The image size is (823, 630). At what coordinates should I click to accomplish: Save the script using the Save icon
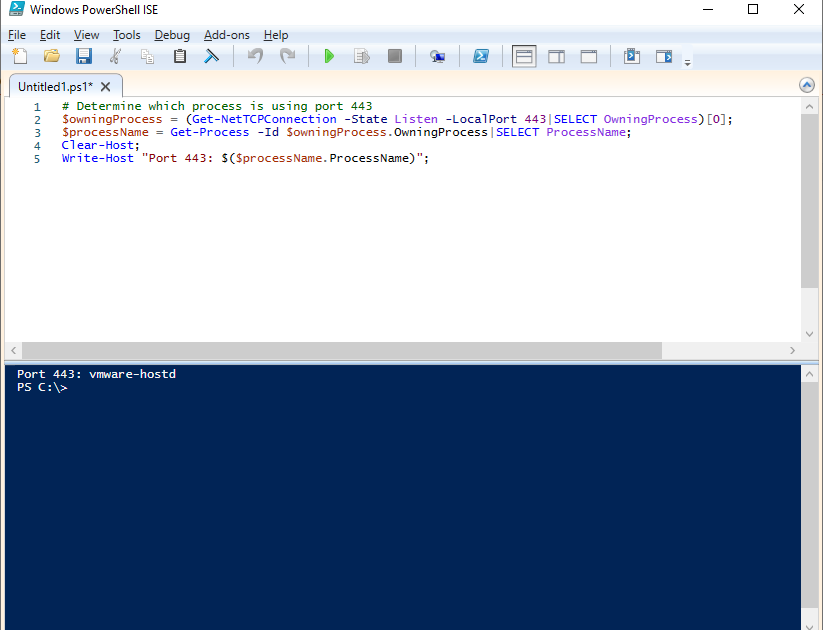tap(83, 56)
